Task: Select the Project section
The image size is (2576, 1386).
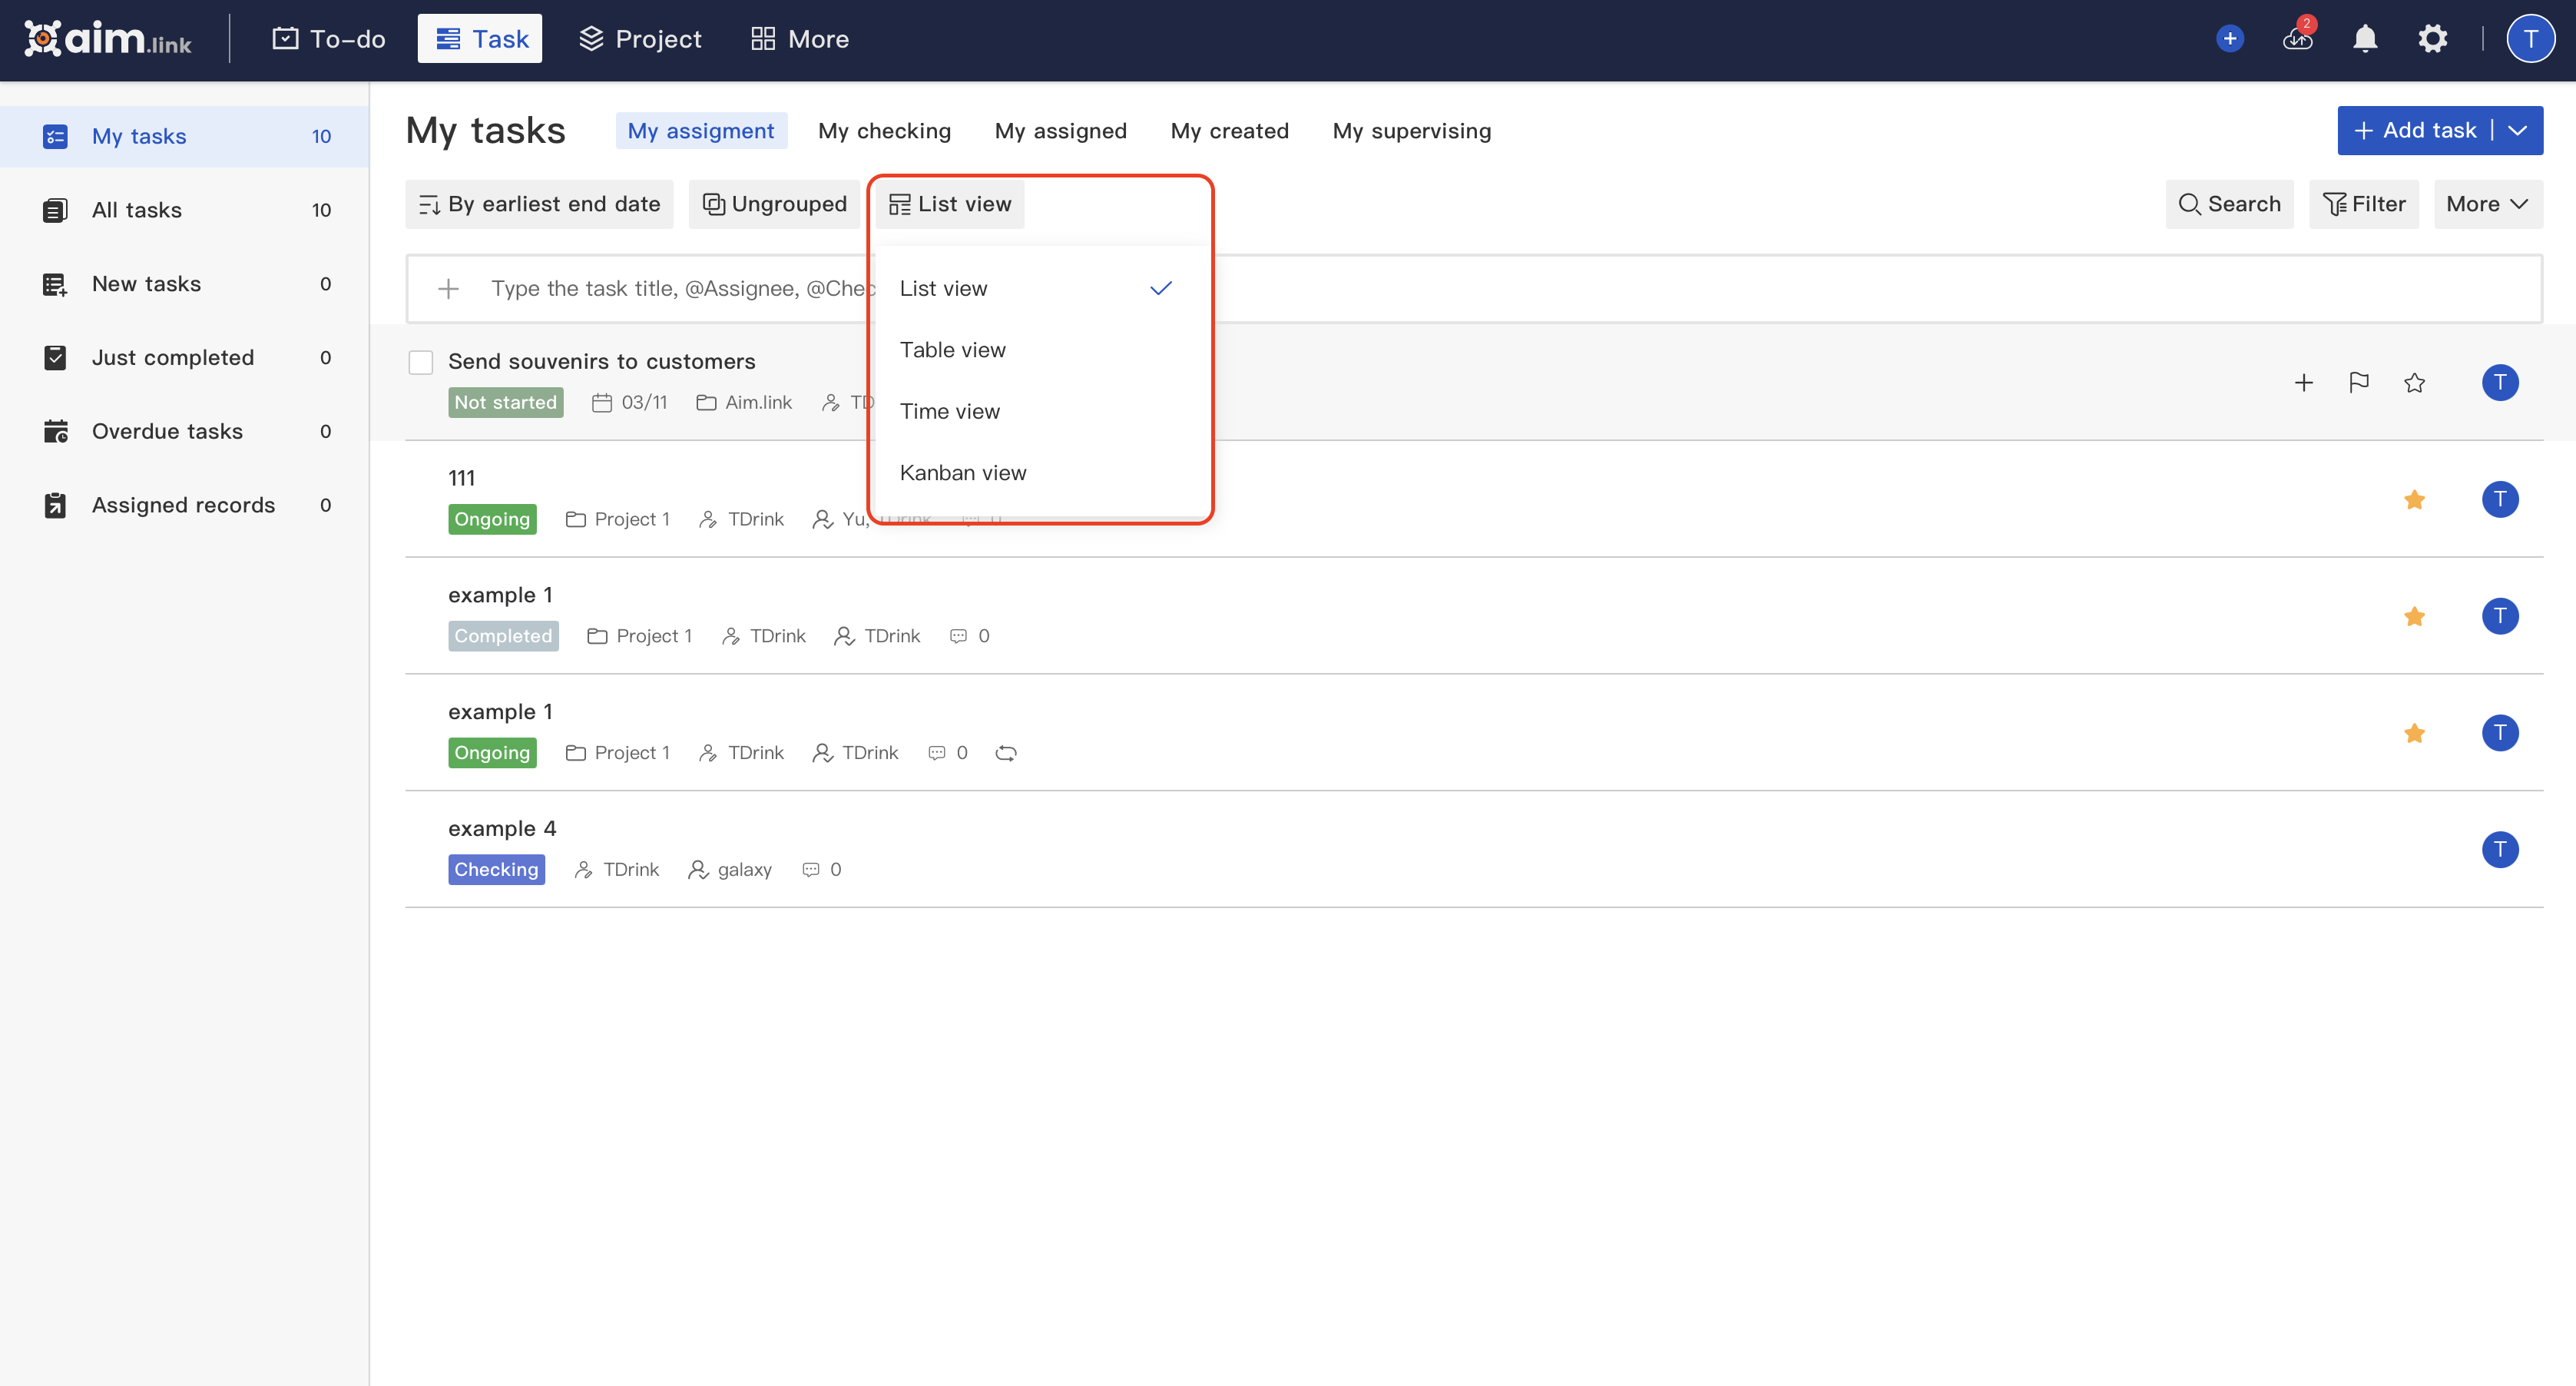Action: [x=640, y=38]
